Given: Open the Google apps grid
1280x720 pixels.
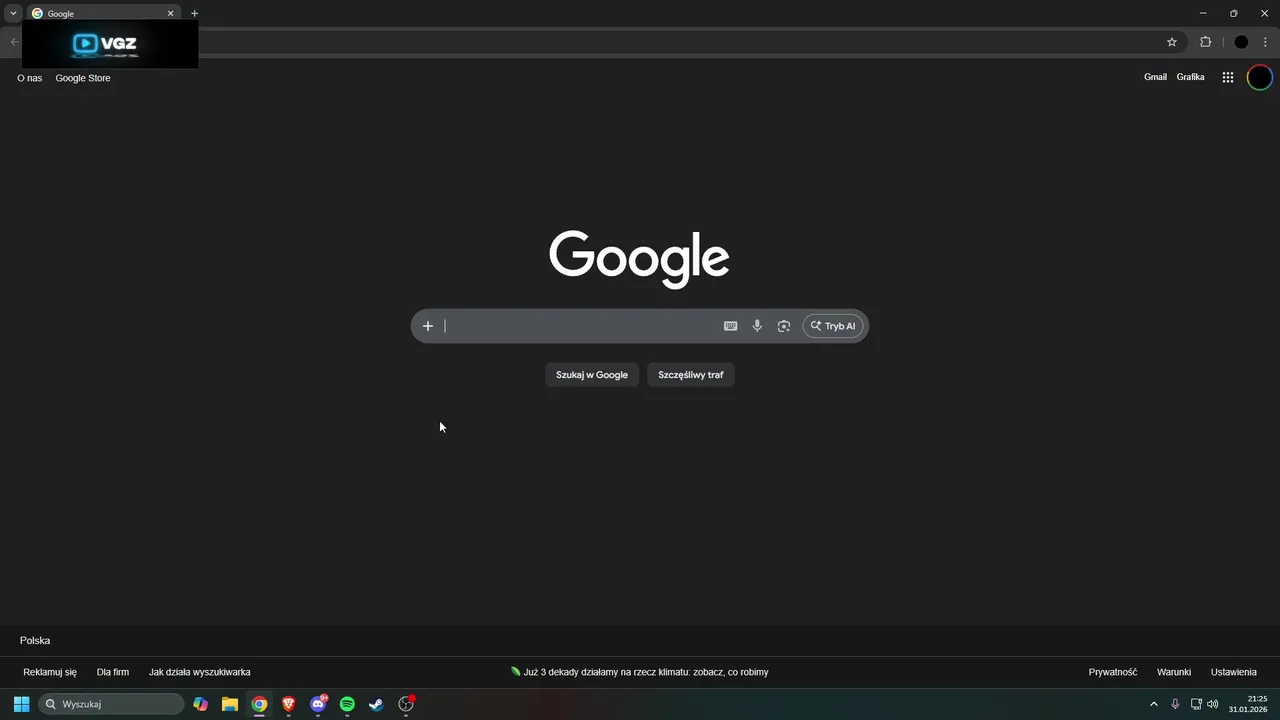Looking at the screenshot, I should coord(1228,77).
